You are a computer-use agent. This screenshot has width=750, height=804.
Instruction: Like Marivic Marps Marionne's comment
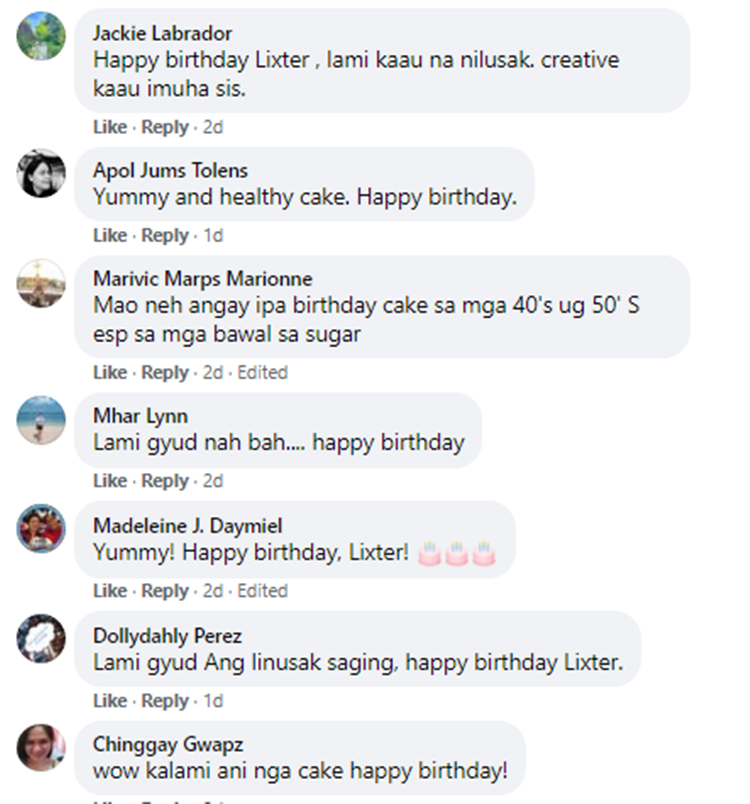(110, 373)
